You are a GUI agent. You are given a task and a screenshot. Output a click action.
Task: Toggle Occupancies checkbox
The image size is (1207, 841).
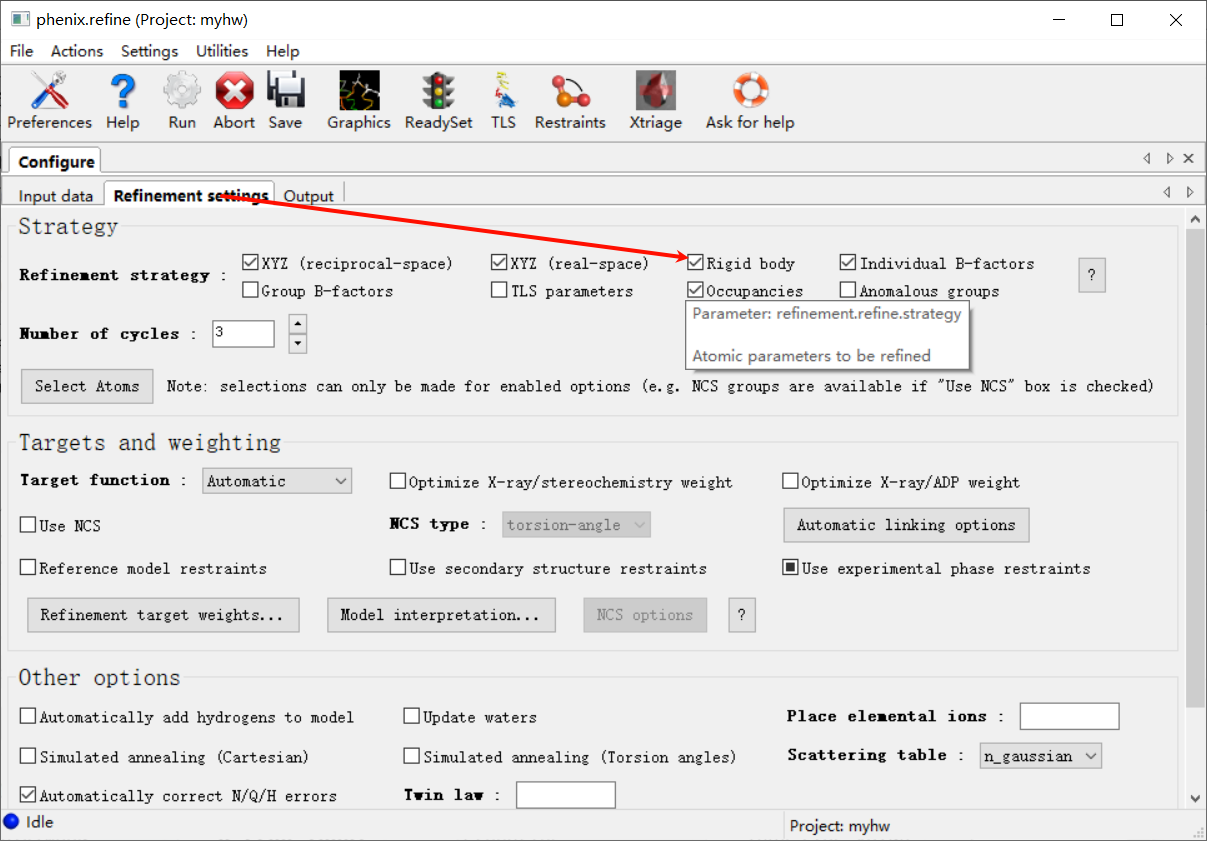(696, 291)
